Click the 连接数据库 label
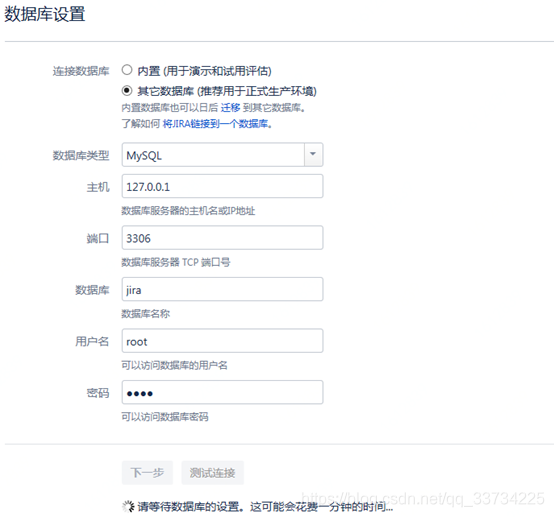Screen dimensions: 554x517 click(x=81, y=71)
